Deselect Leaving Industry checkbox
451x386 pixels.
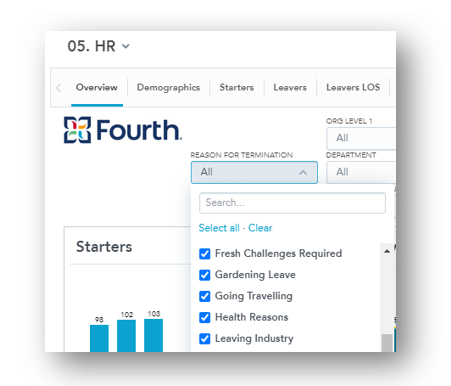[205, 339]
